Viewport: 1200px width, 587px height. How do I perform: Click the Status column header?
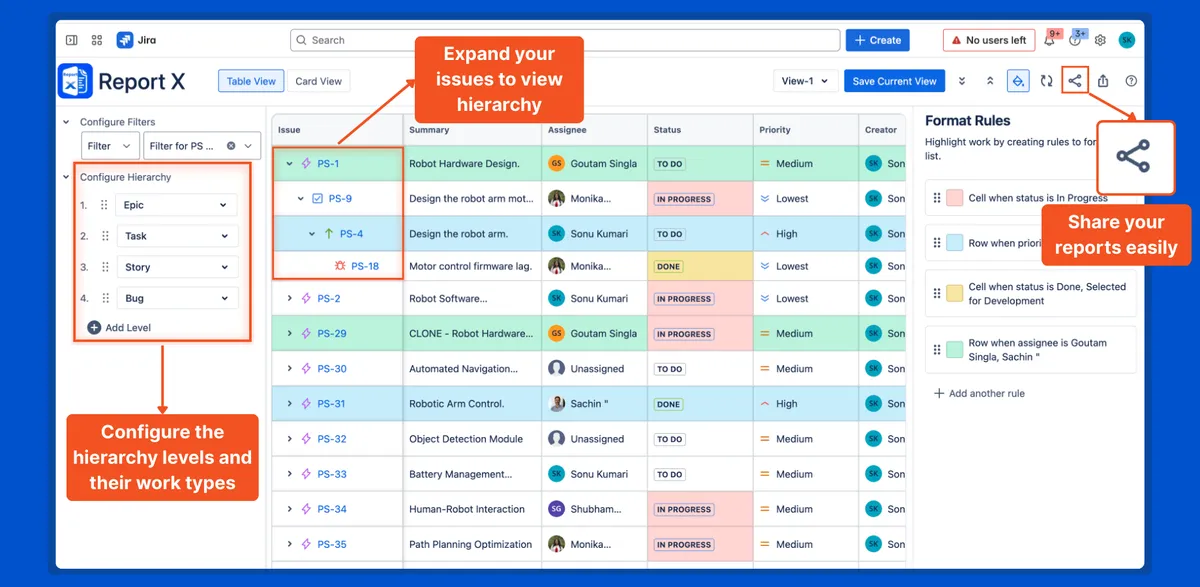700,129
